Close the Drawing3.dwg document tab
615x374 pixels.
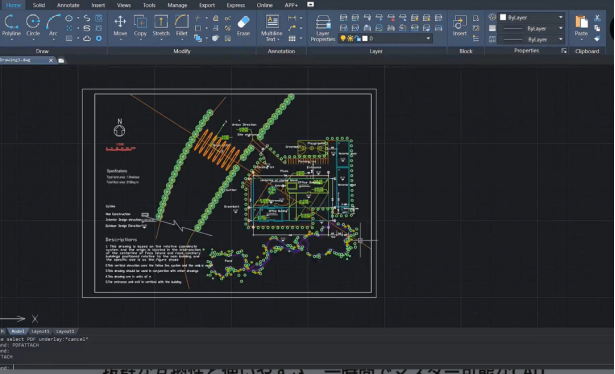pyautogui.click(x=51, y=60)
